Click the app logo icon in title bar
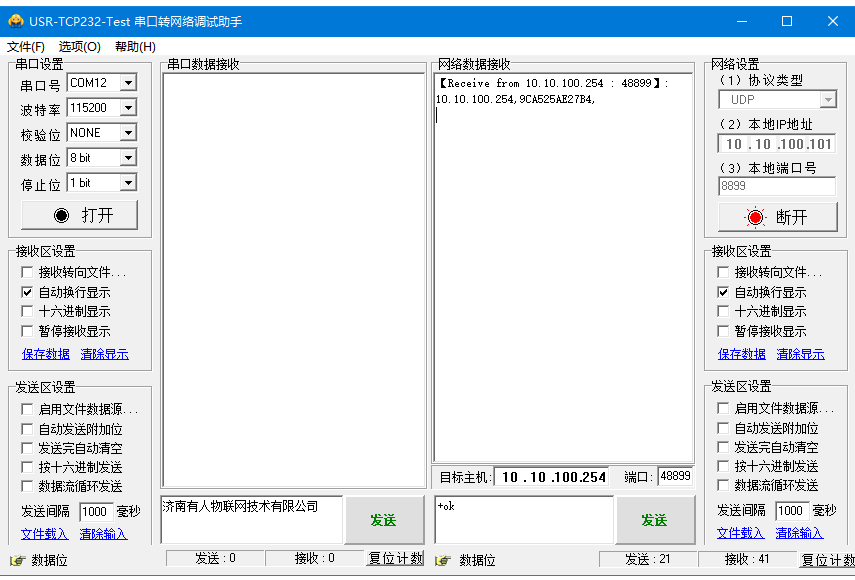This screenshot has height=580, width=855. (x=15, y=21)
